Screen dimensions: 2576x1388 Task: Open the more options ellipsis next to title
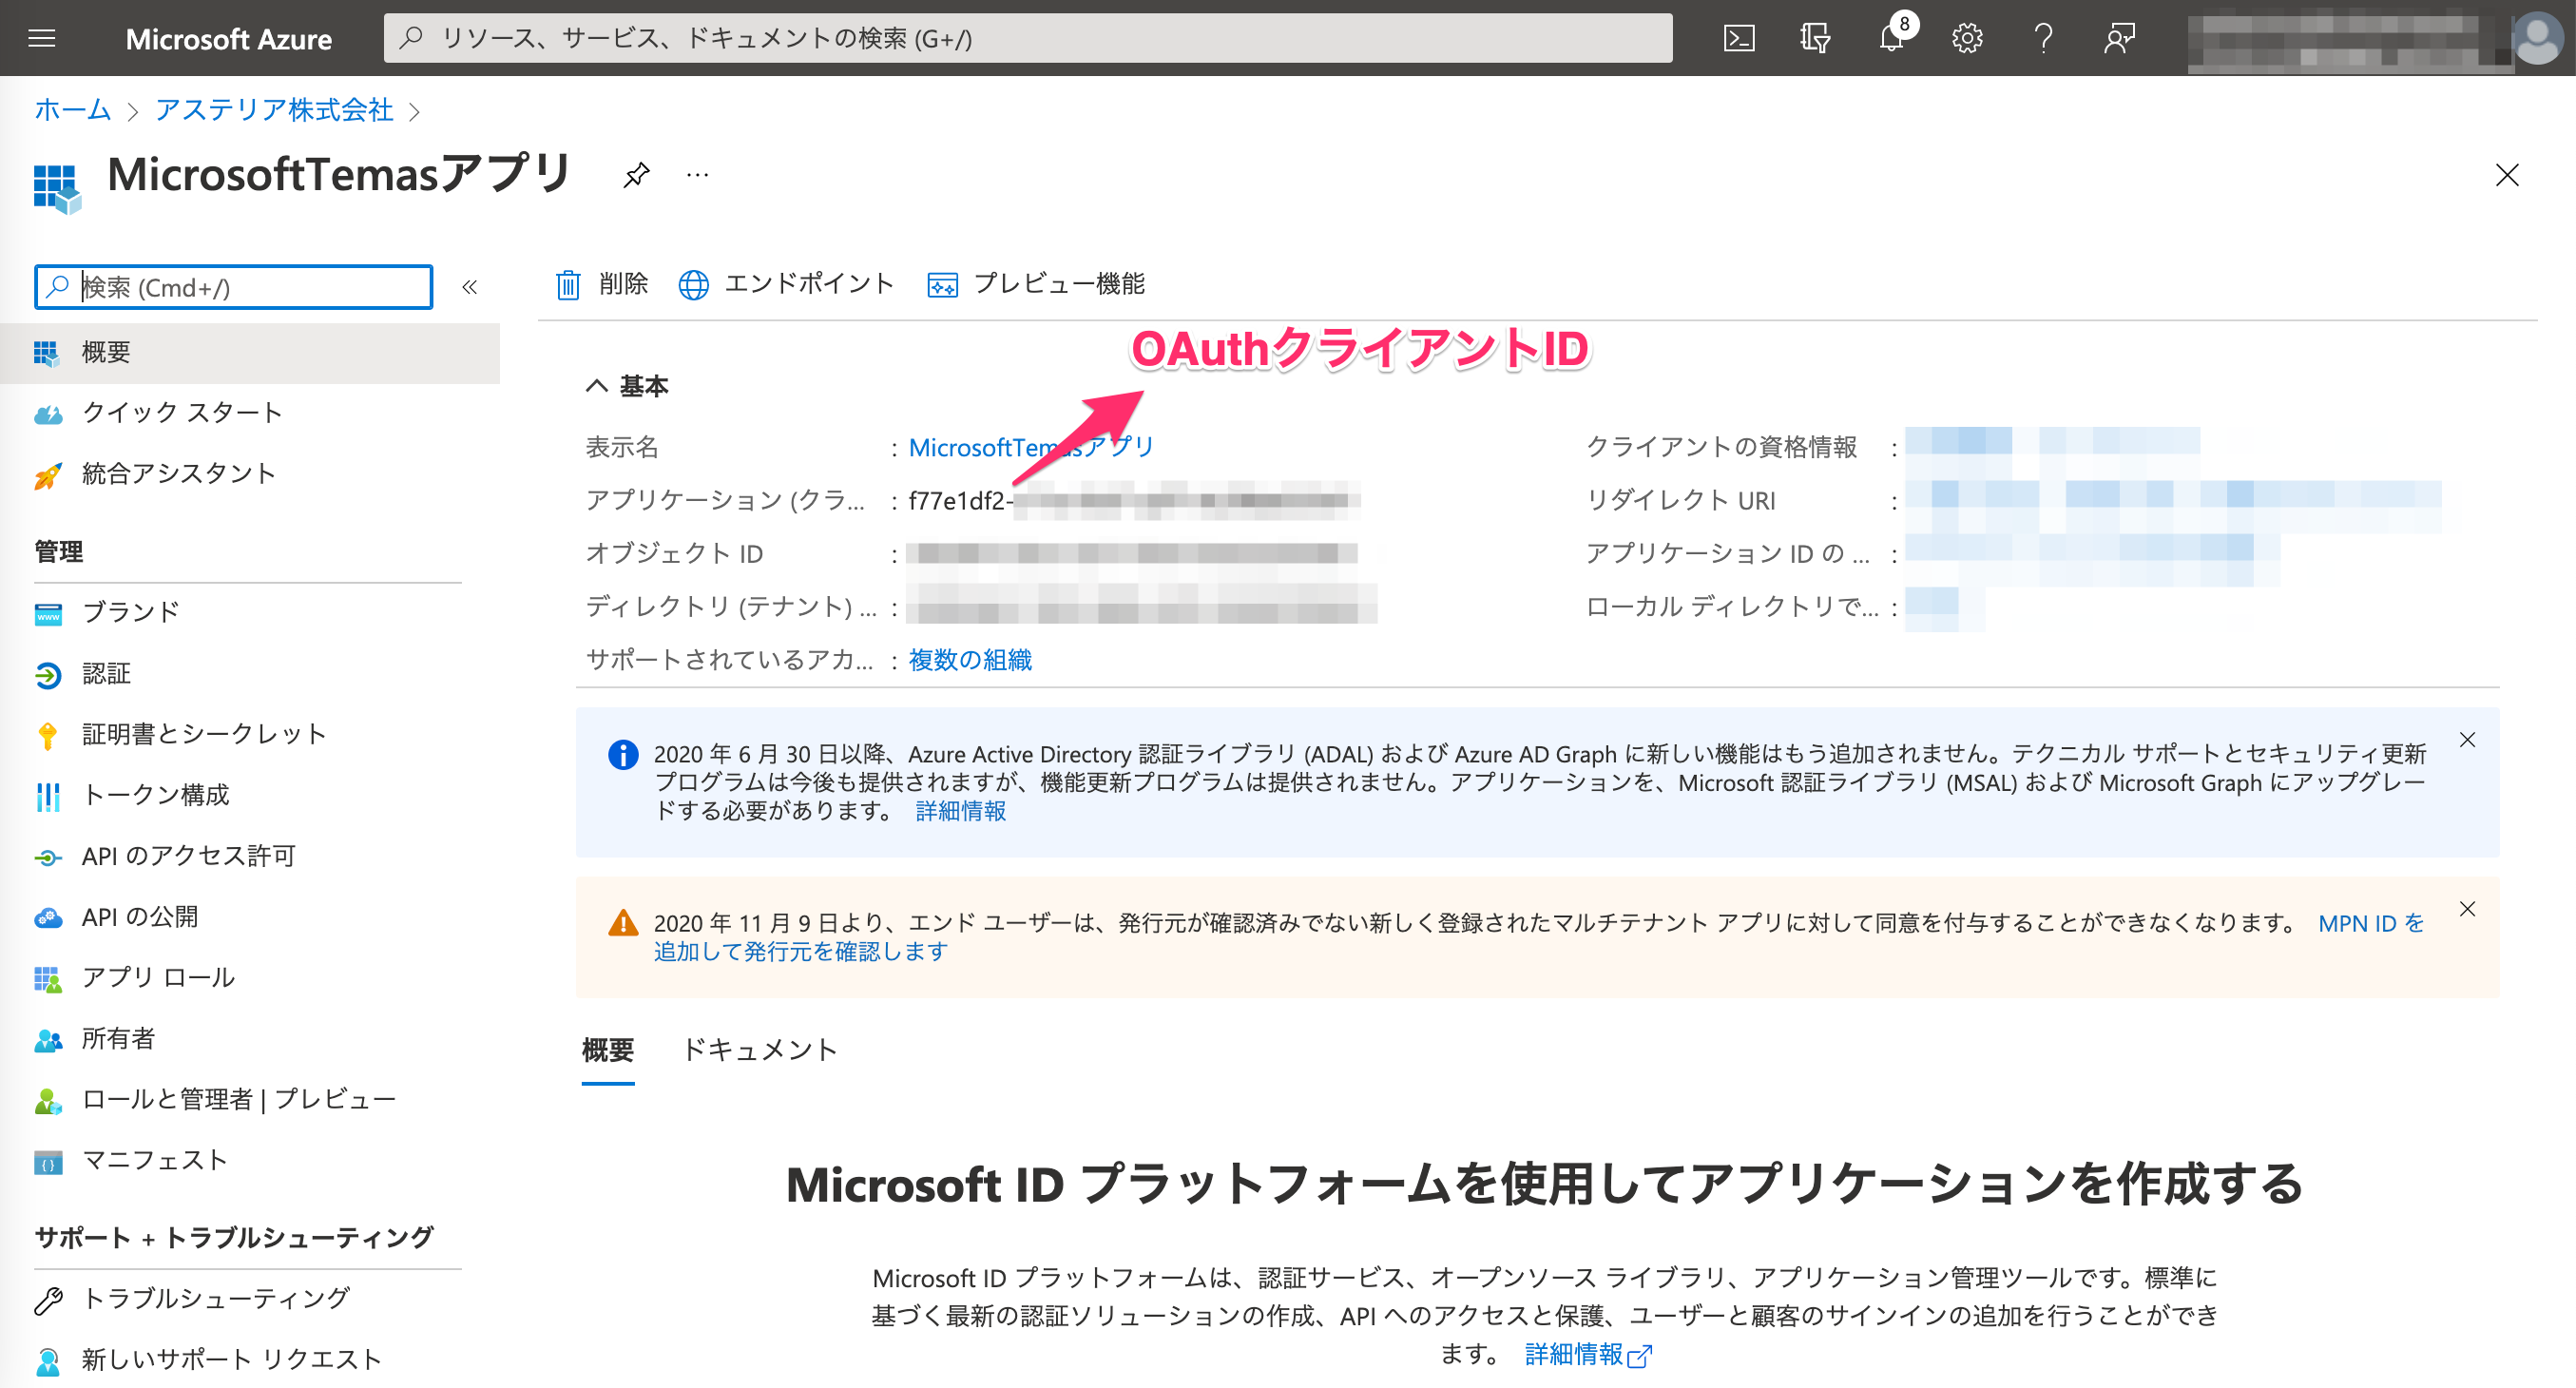pos(698,175)
